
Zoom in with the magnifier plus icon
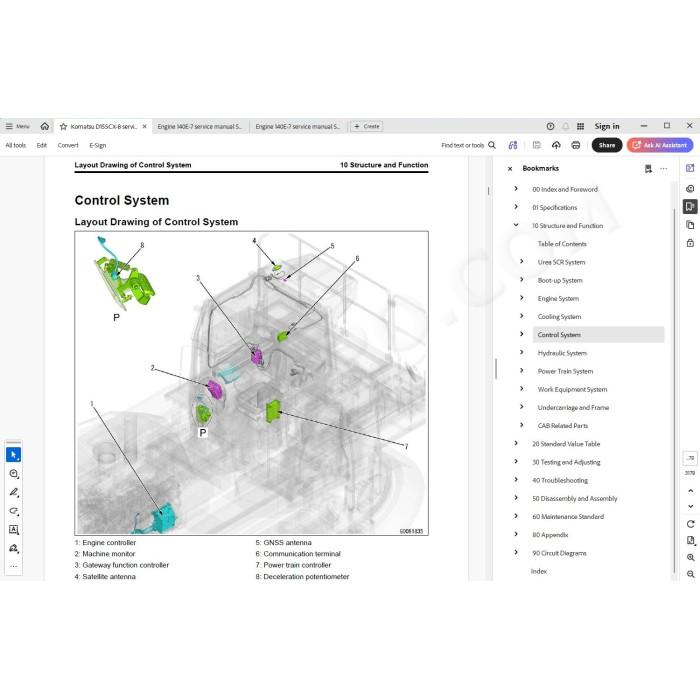[691, 558]
